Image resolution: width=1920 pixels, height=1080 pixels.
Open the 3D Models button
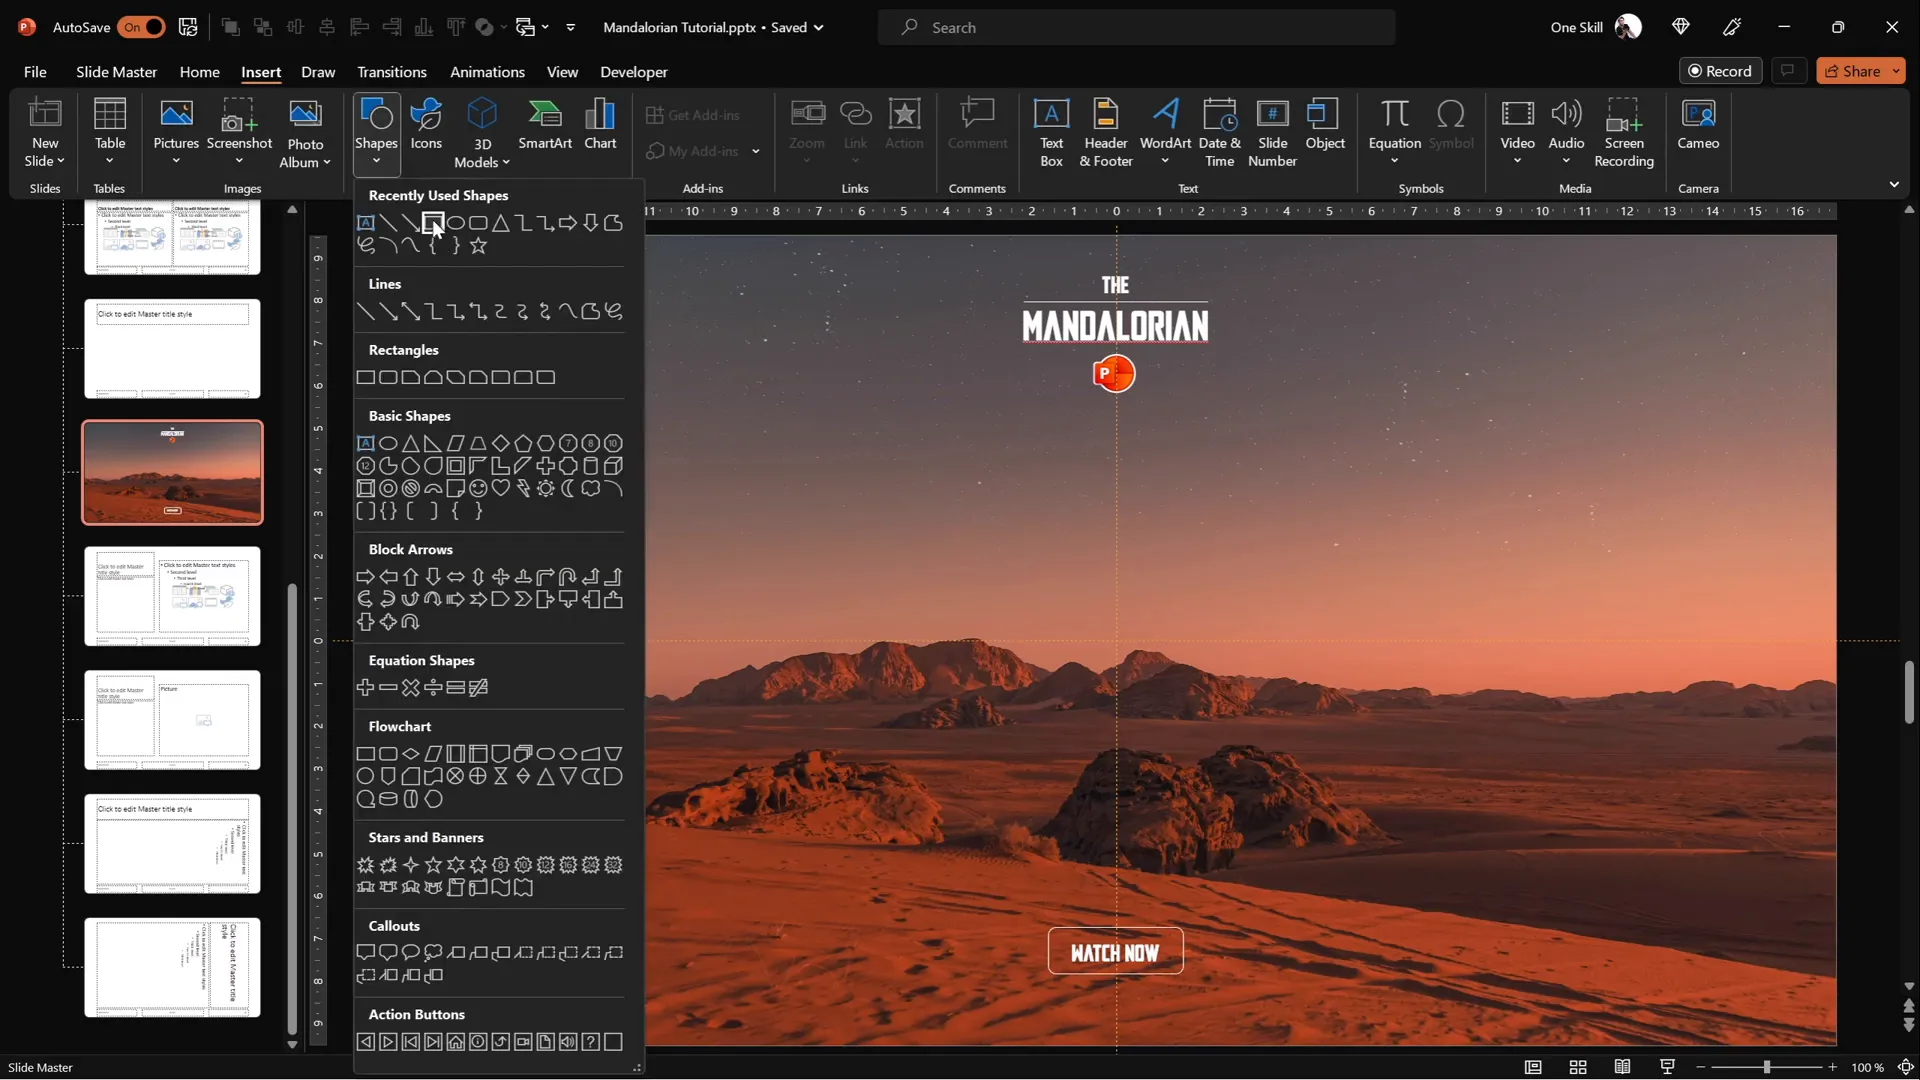click(482, 133)
